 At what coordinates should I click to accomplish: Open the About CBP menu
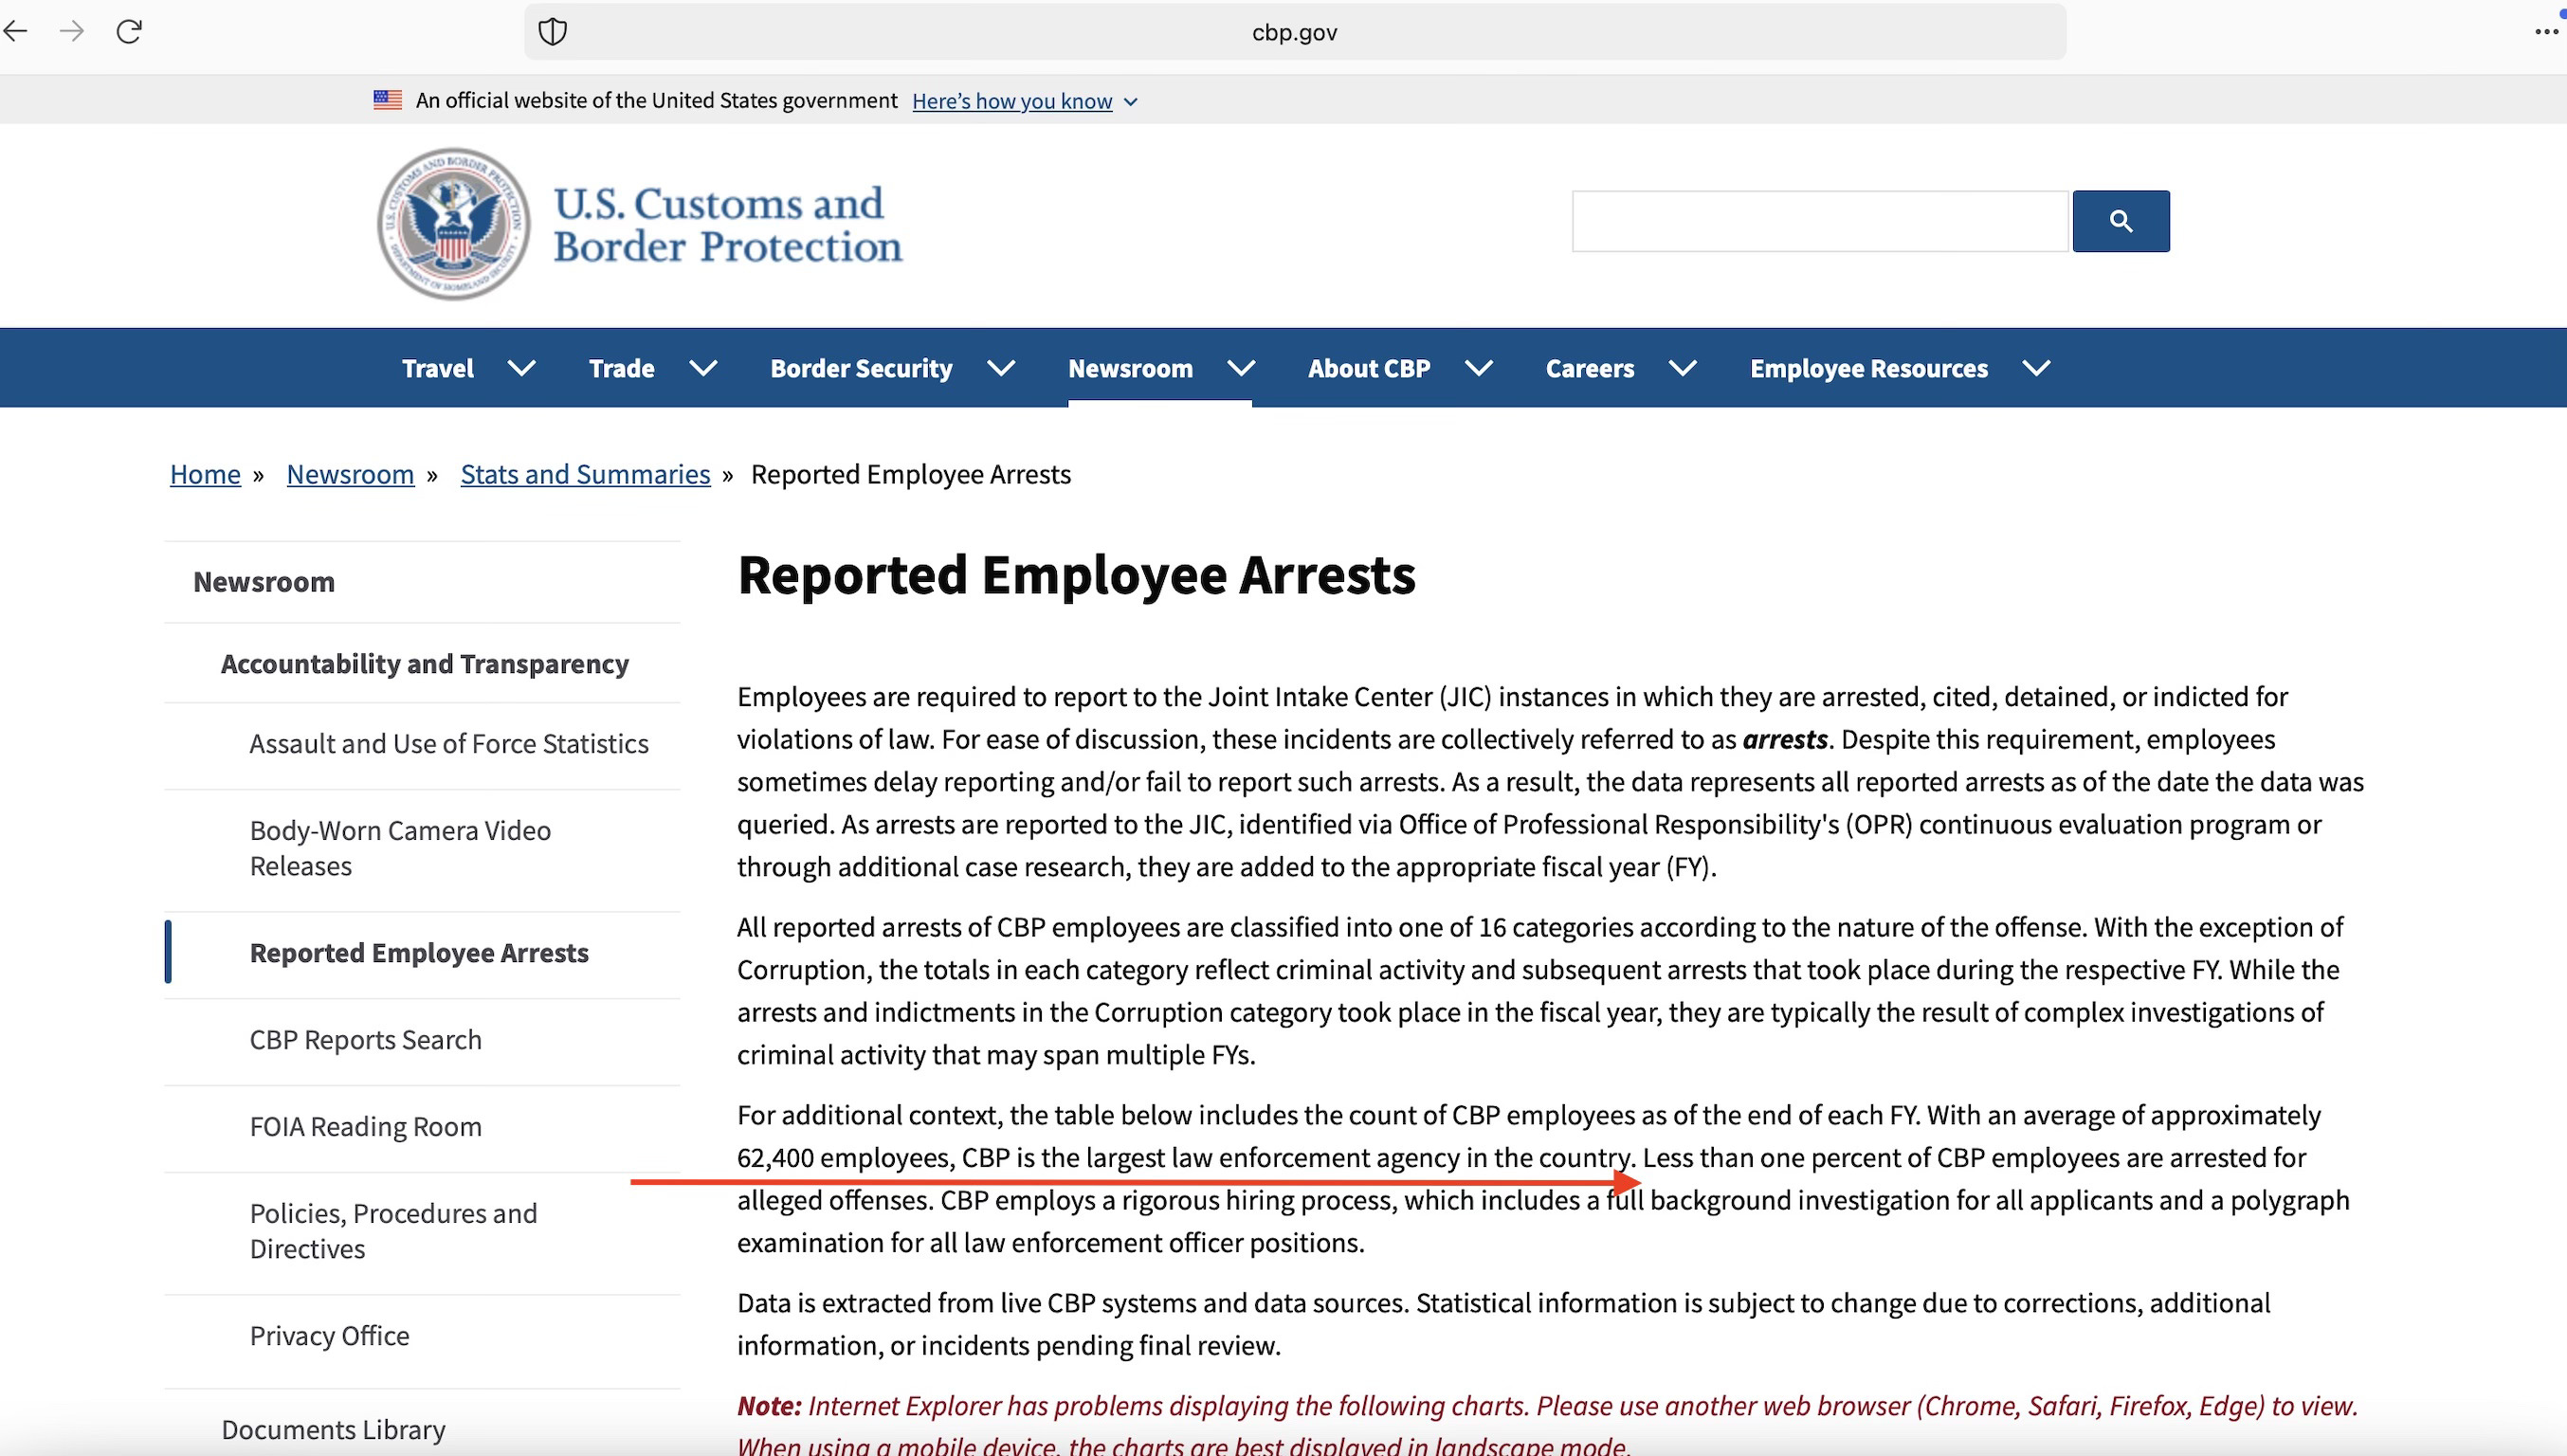coord(1369,368)
